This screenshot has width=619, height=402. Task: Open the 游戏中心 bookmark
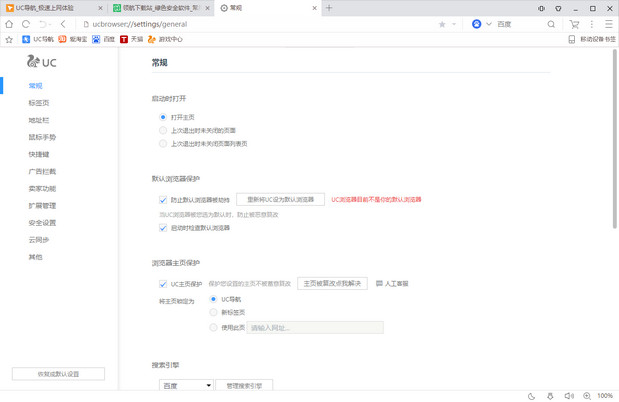coord(165,39)
